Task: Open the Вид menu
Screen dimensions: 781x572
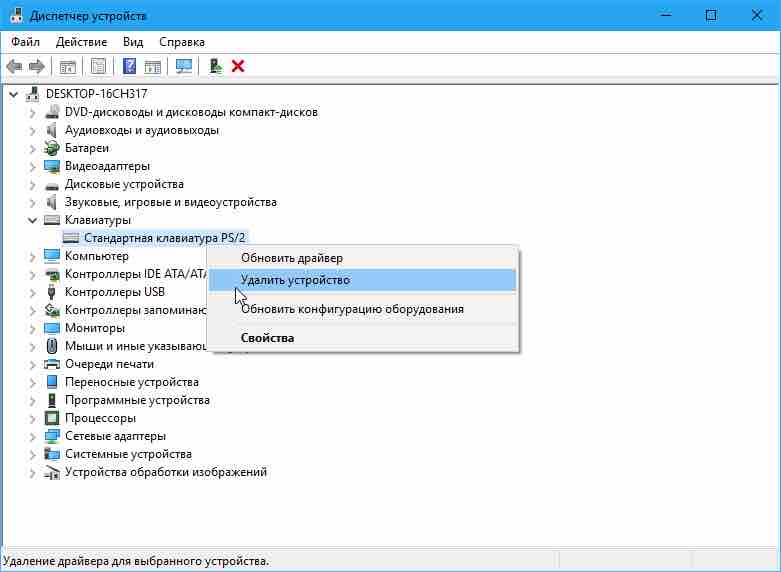Action: pyautogui.click(x=133, y=42)
